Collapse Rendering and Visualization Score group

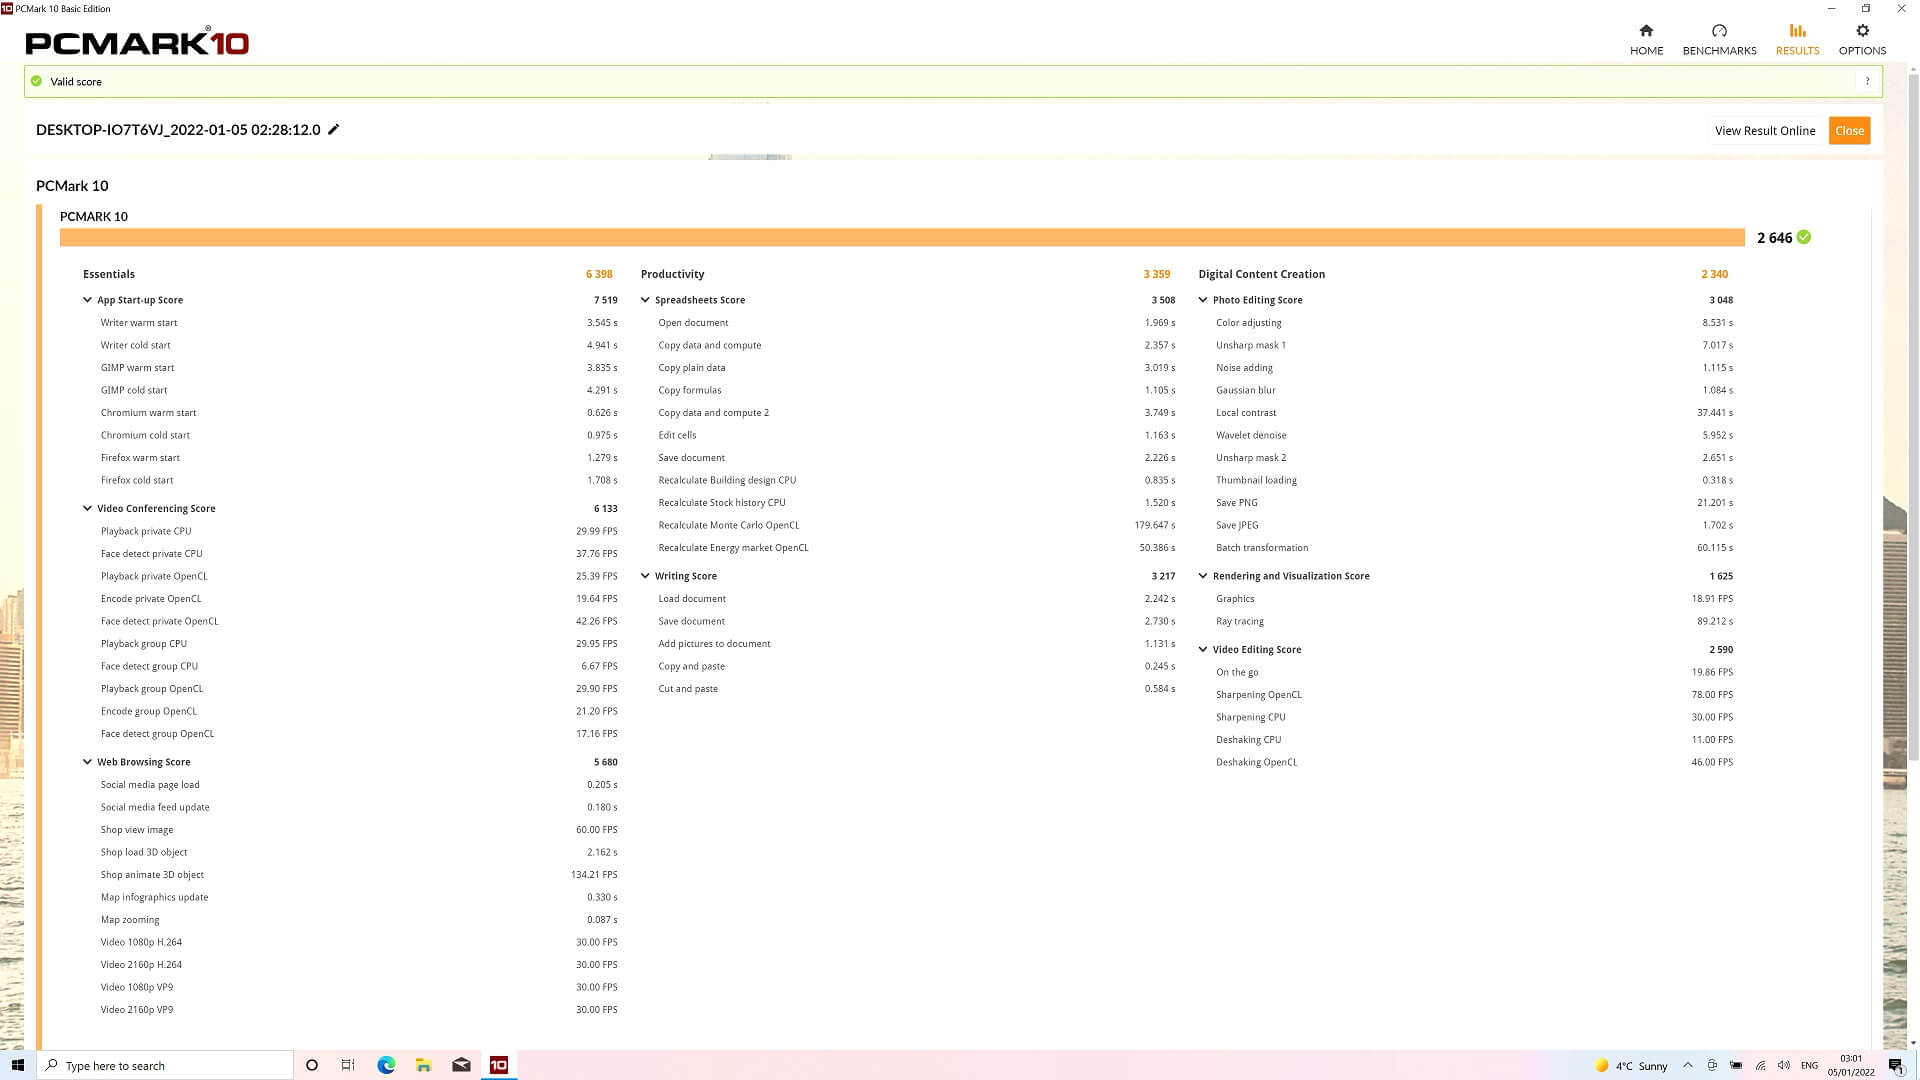pos(1203,576)
